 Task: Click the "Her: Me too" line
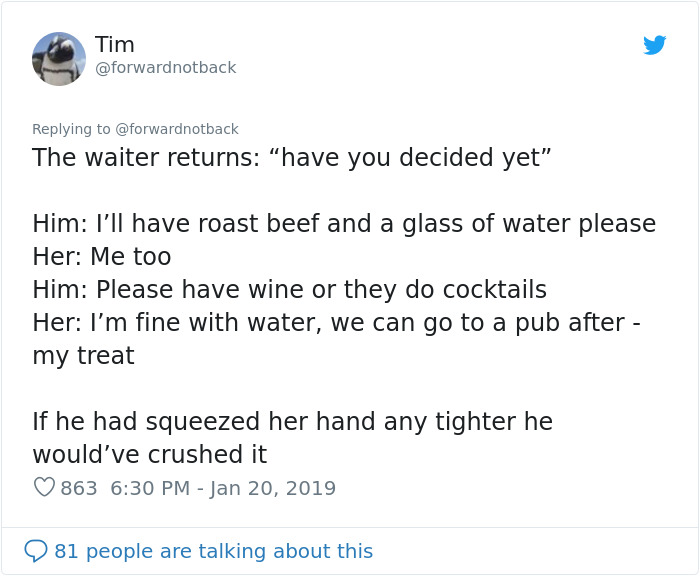[101, 256]
